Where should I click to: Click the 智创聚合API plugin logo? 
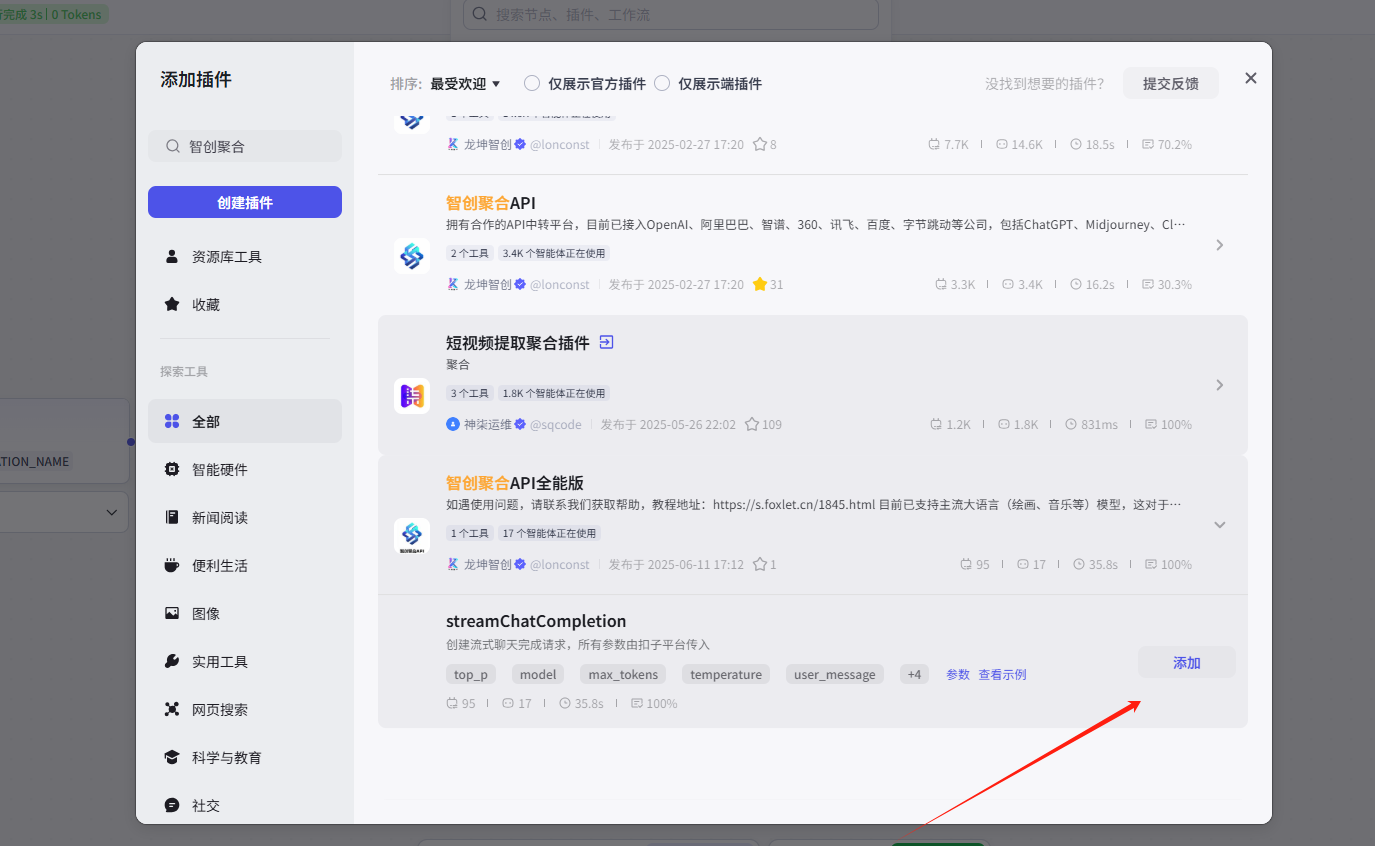412,256
